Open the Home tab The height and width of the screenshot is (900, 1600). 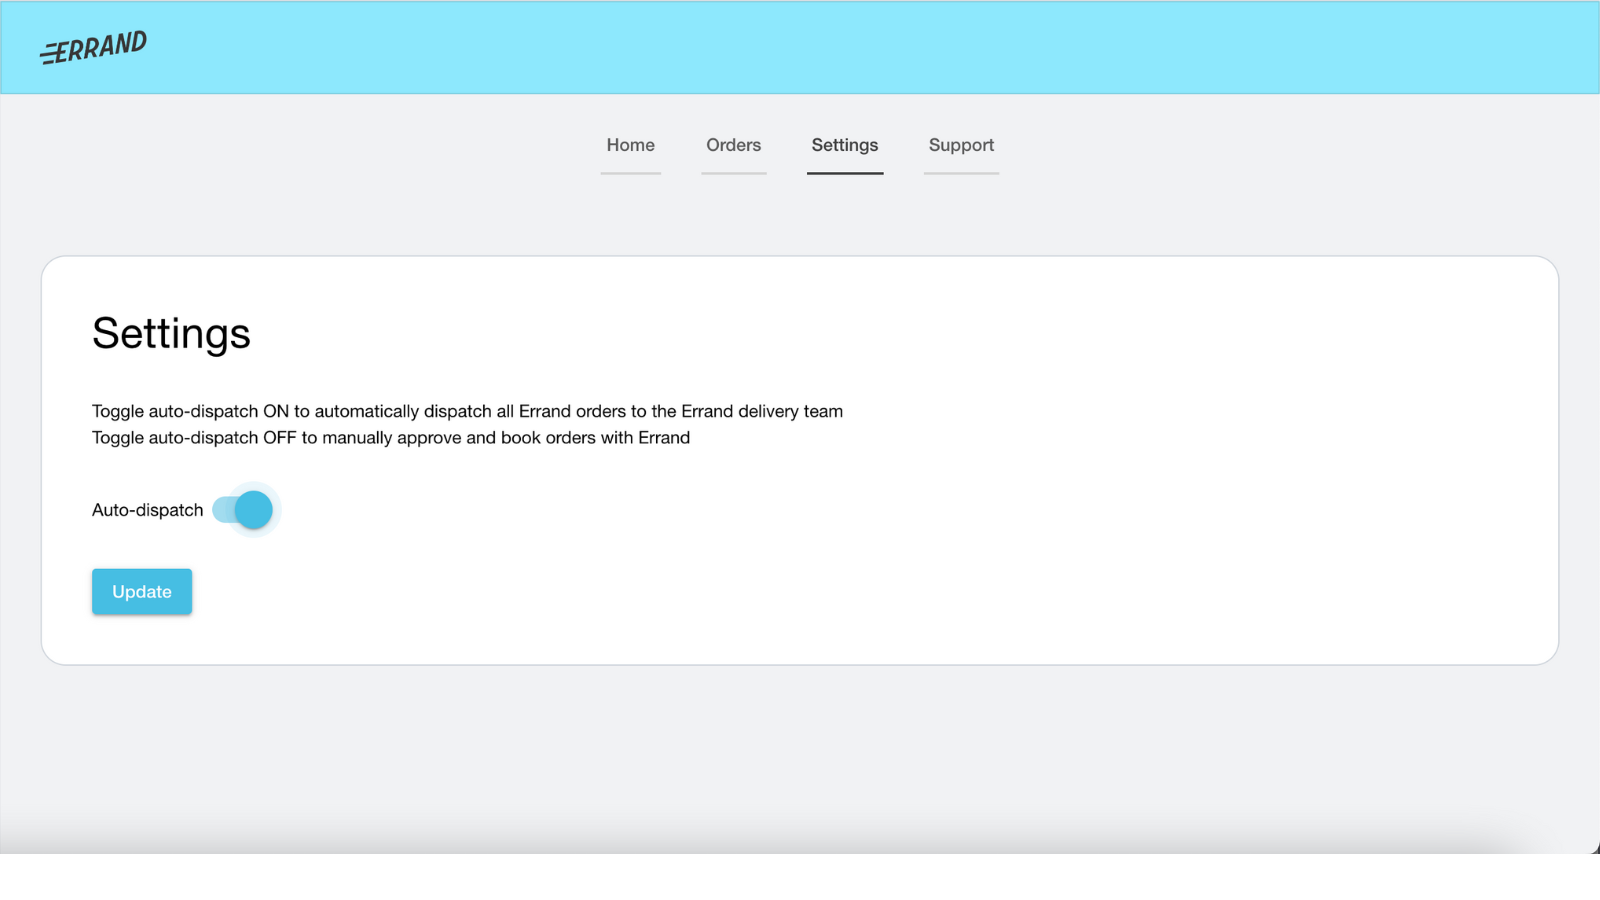click(x=630, y=146)
